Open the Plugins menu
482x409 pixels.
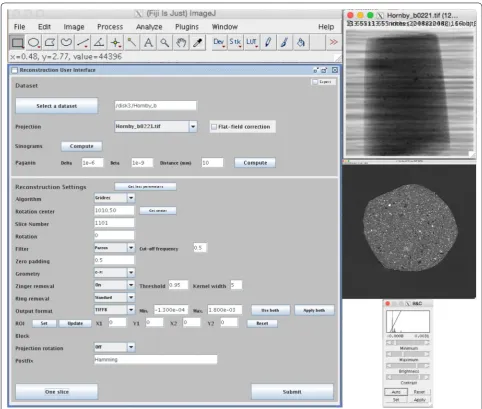coord(187,27)
